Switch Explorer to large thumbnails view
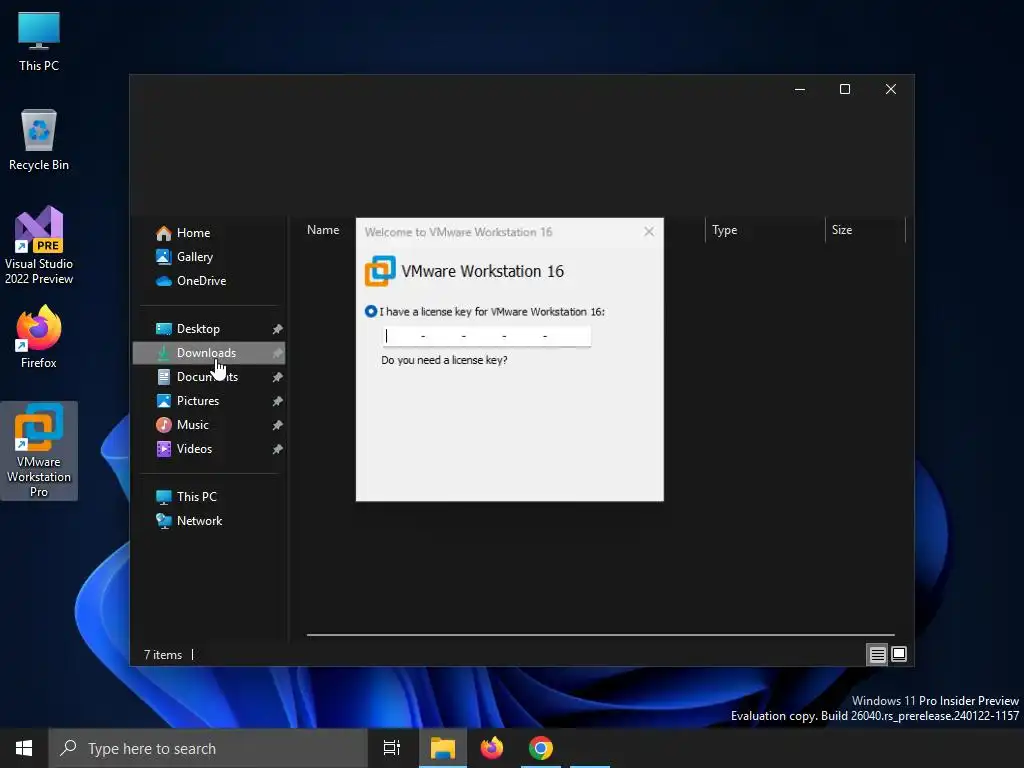 tap(899, 654)
